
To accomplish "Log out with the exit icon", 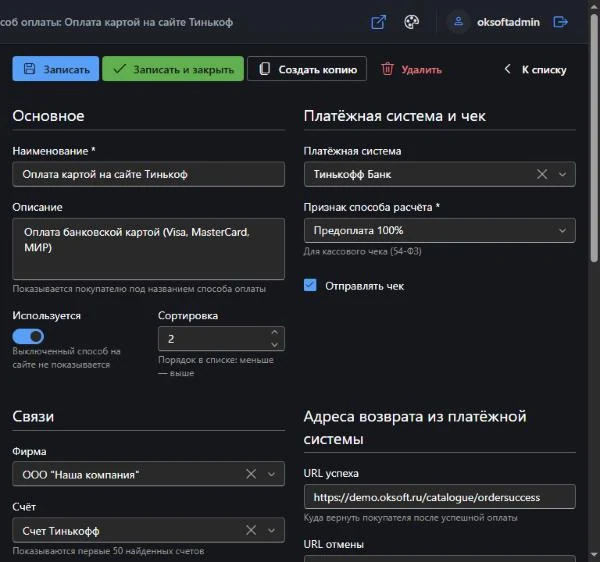I will pos(560,22).
